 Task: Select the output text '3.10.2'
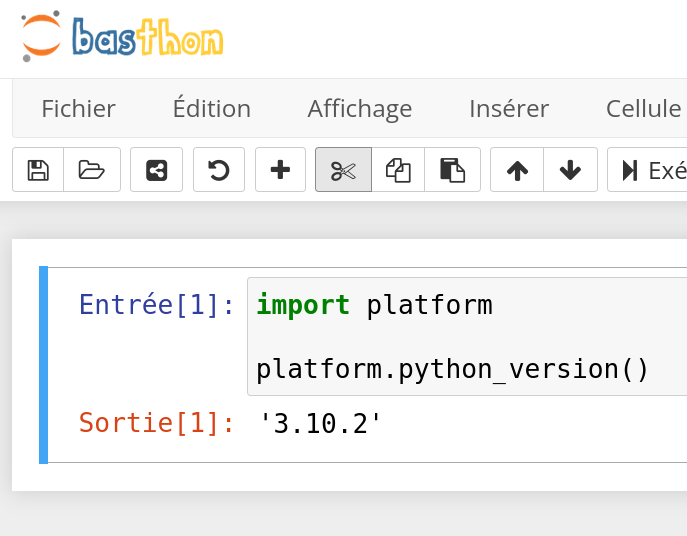point(320,423)
